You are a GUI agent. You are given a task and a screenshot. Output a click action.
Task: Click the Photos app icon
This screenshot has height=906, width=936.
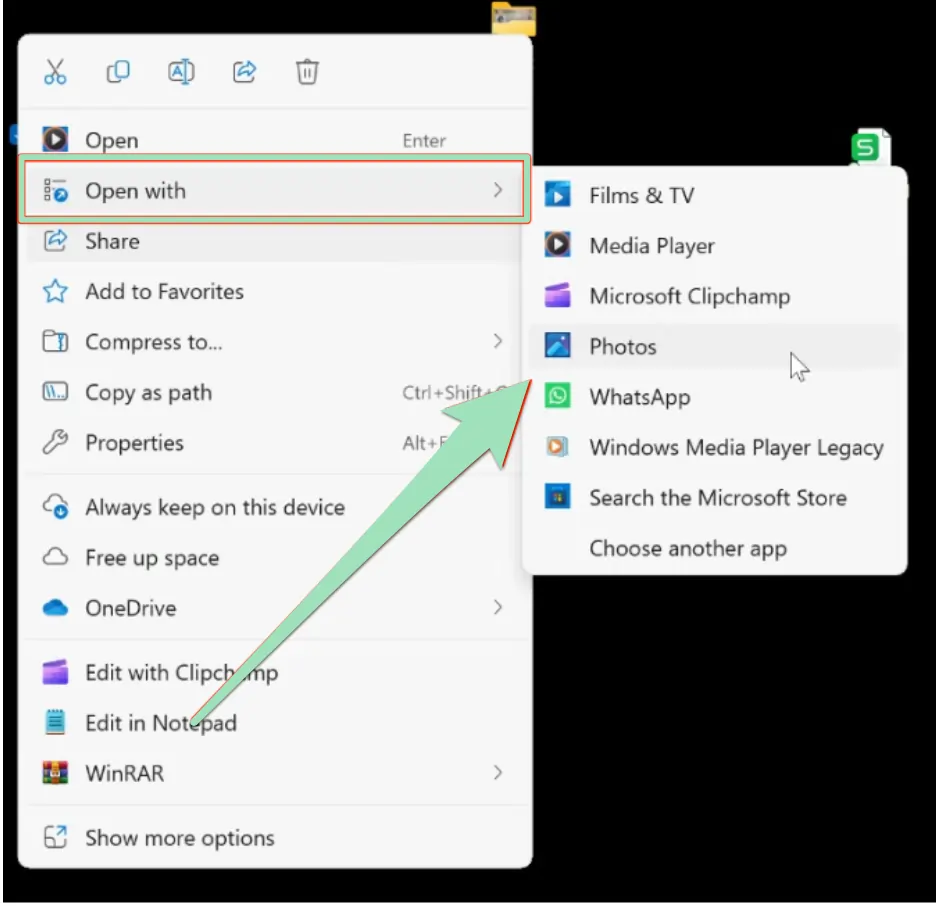pos(558,346)
